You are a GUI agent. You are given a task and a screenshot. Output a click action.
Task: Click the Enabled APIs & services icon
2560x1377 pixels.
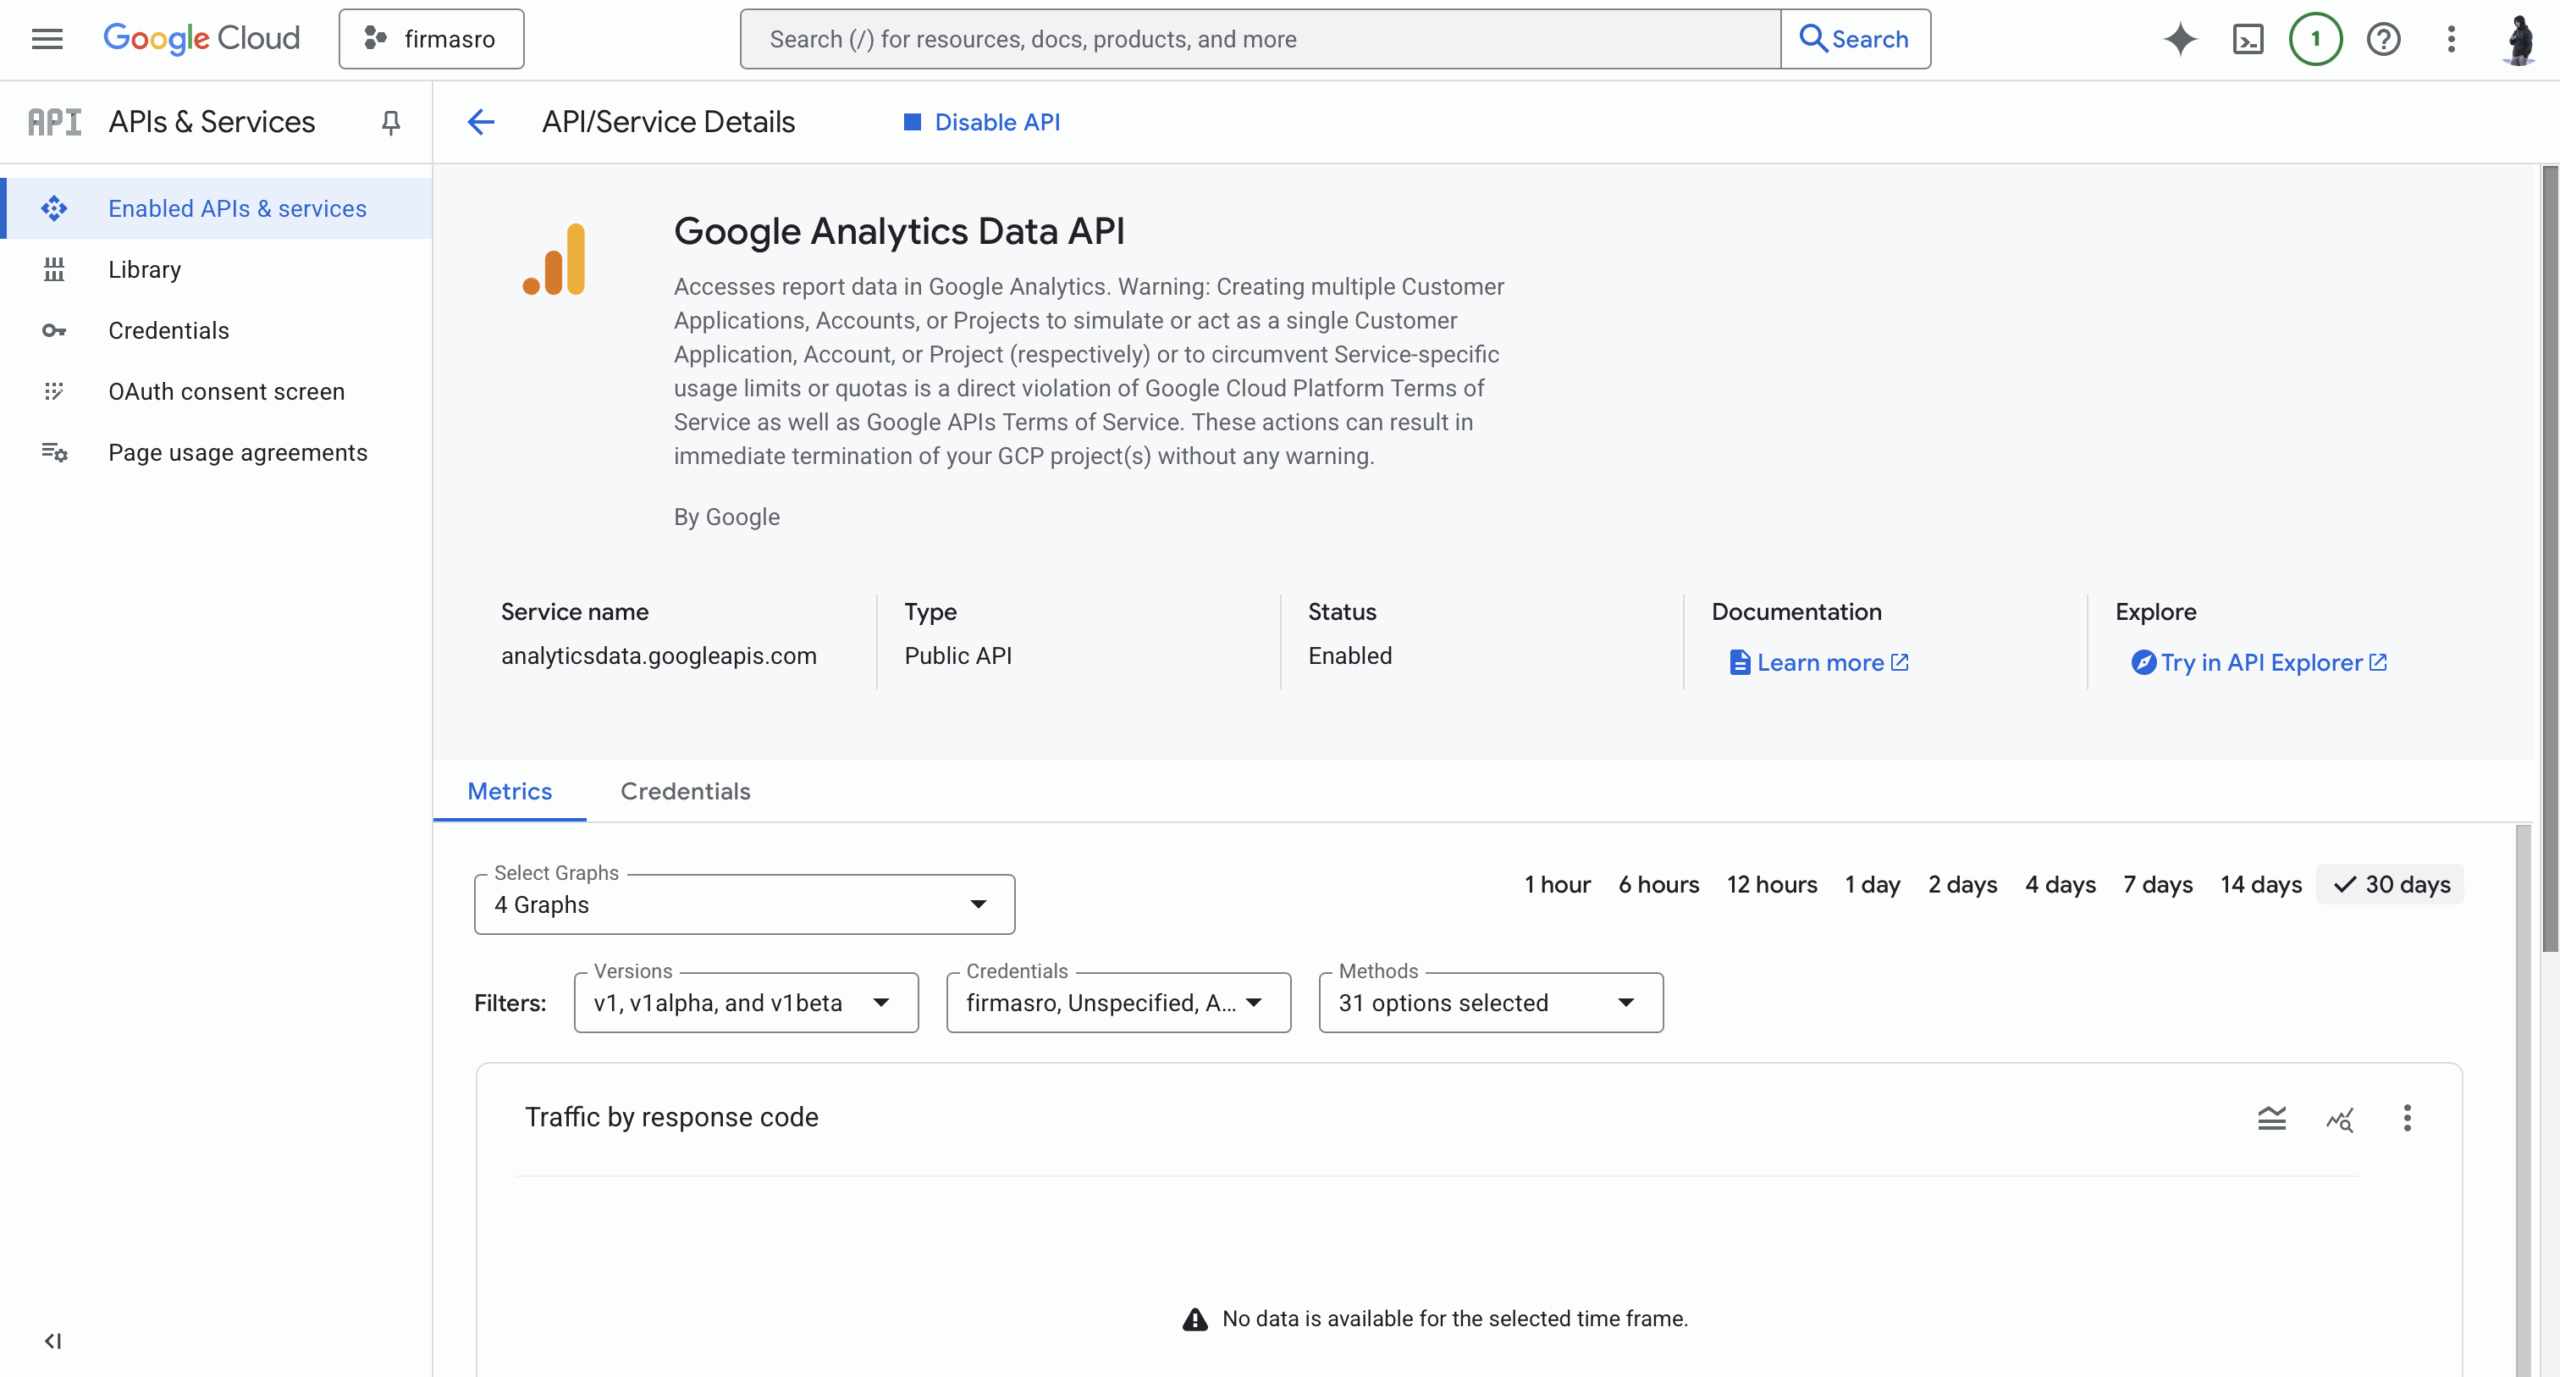(54, 208)
